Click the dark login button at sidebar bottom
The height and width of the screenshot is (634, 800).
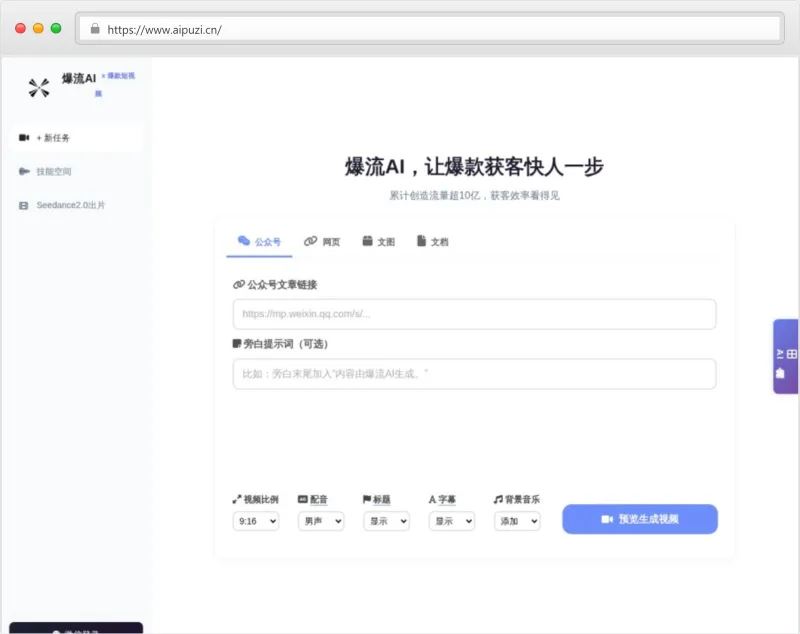(x=76, y=628)
